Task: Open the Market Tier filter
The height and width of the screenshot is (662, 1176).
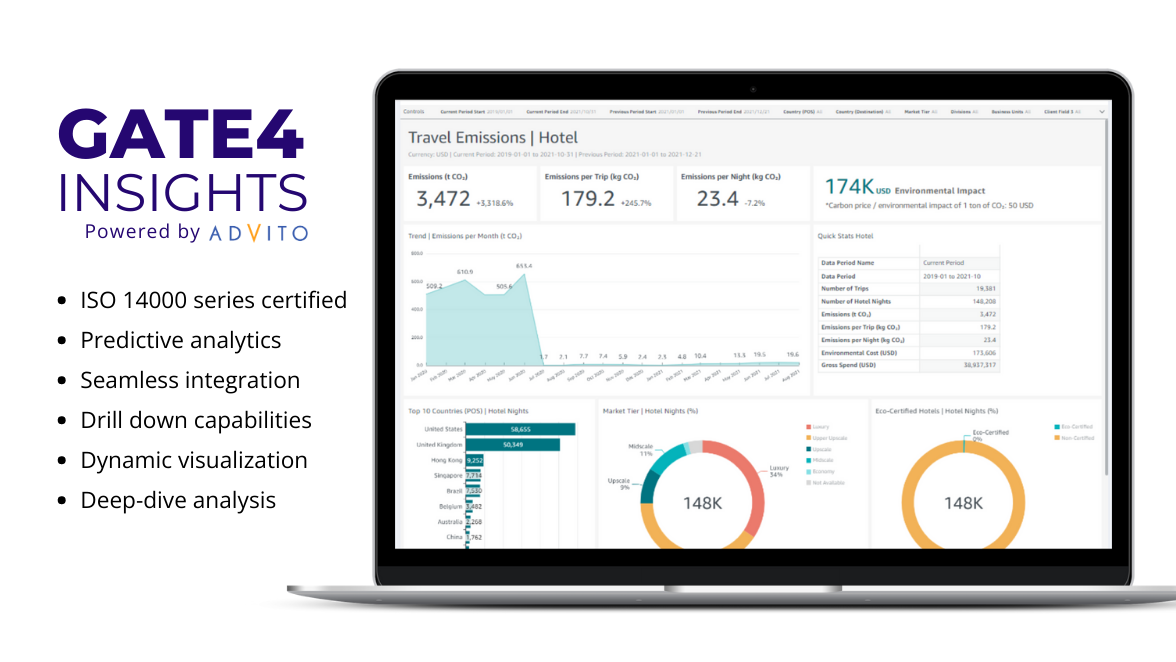Action: click(921, 112)
